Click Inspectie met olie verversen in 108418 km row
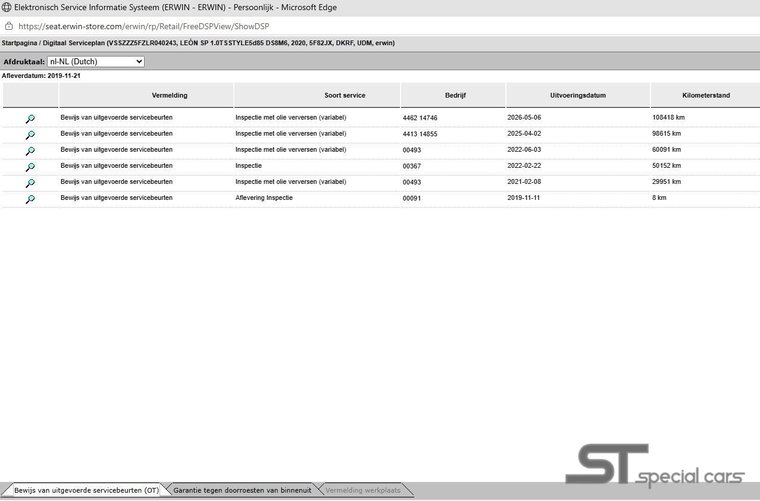Viewport: 760px width, 501px height. tap(291, 117)
